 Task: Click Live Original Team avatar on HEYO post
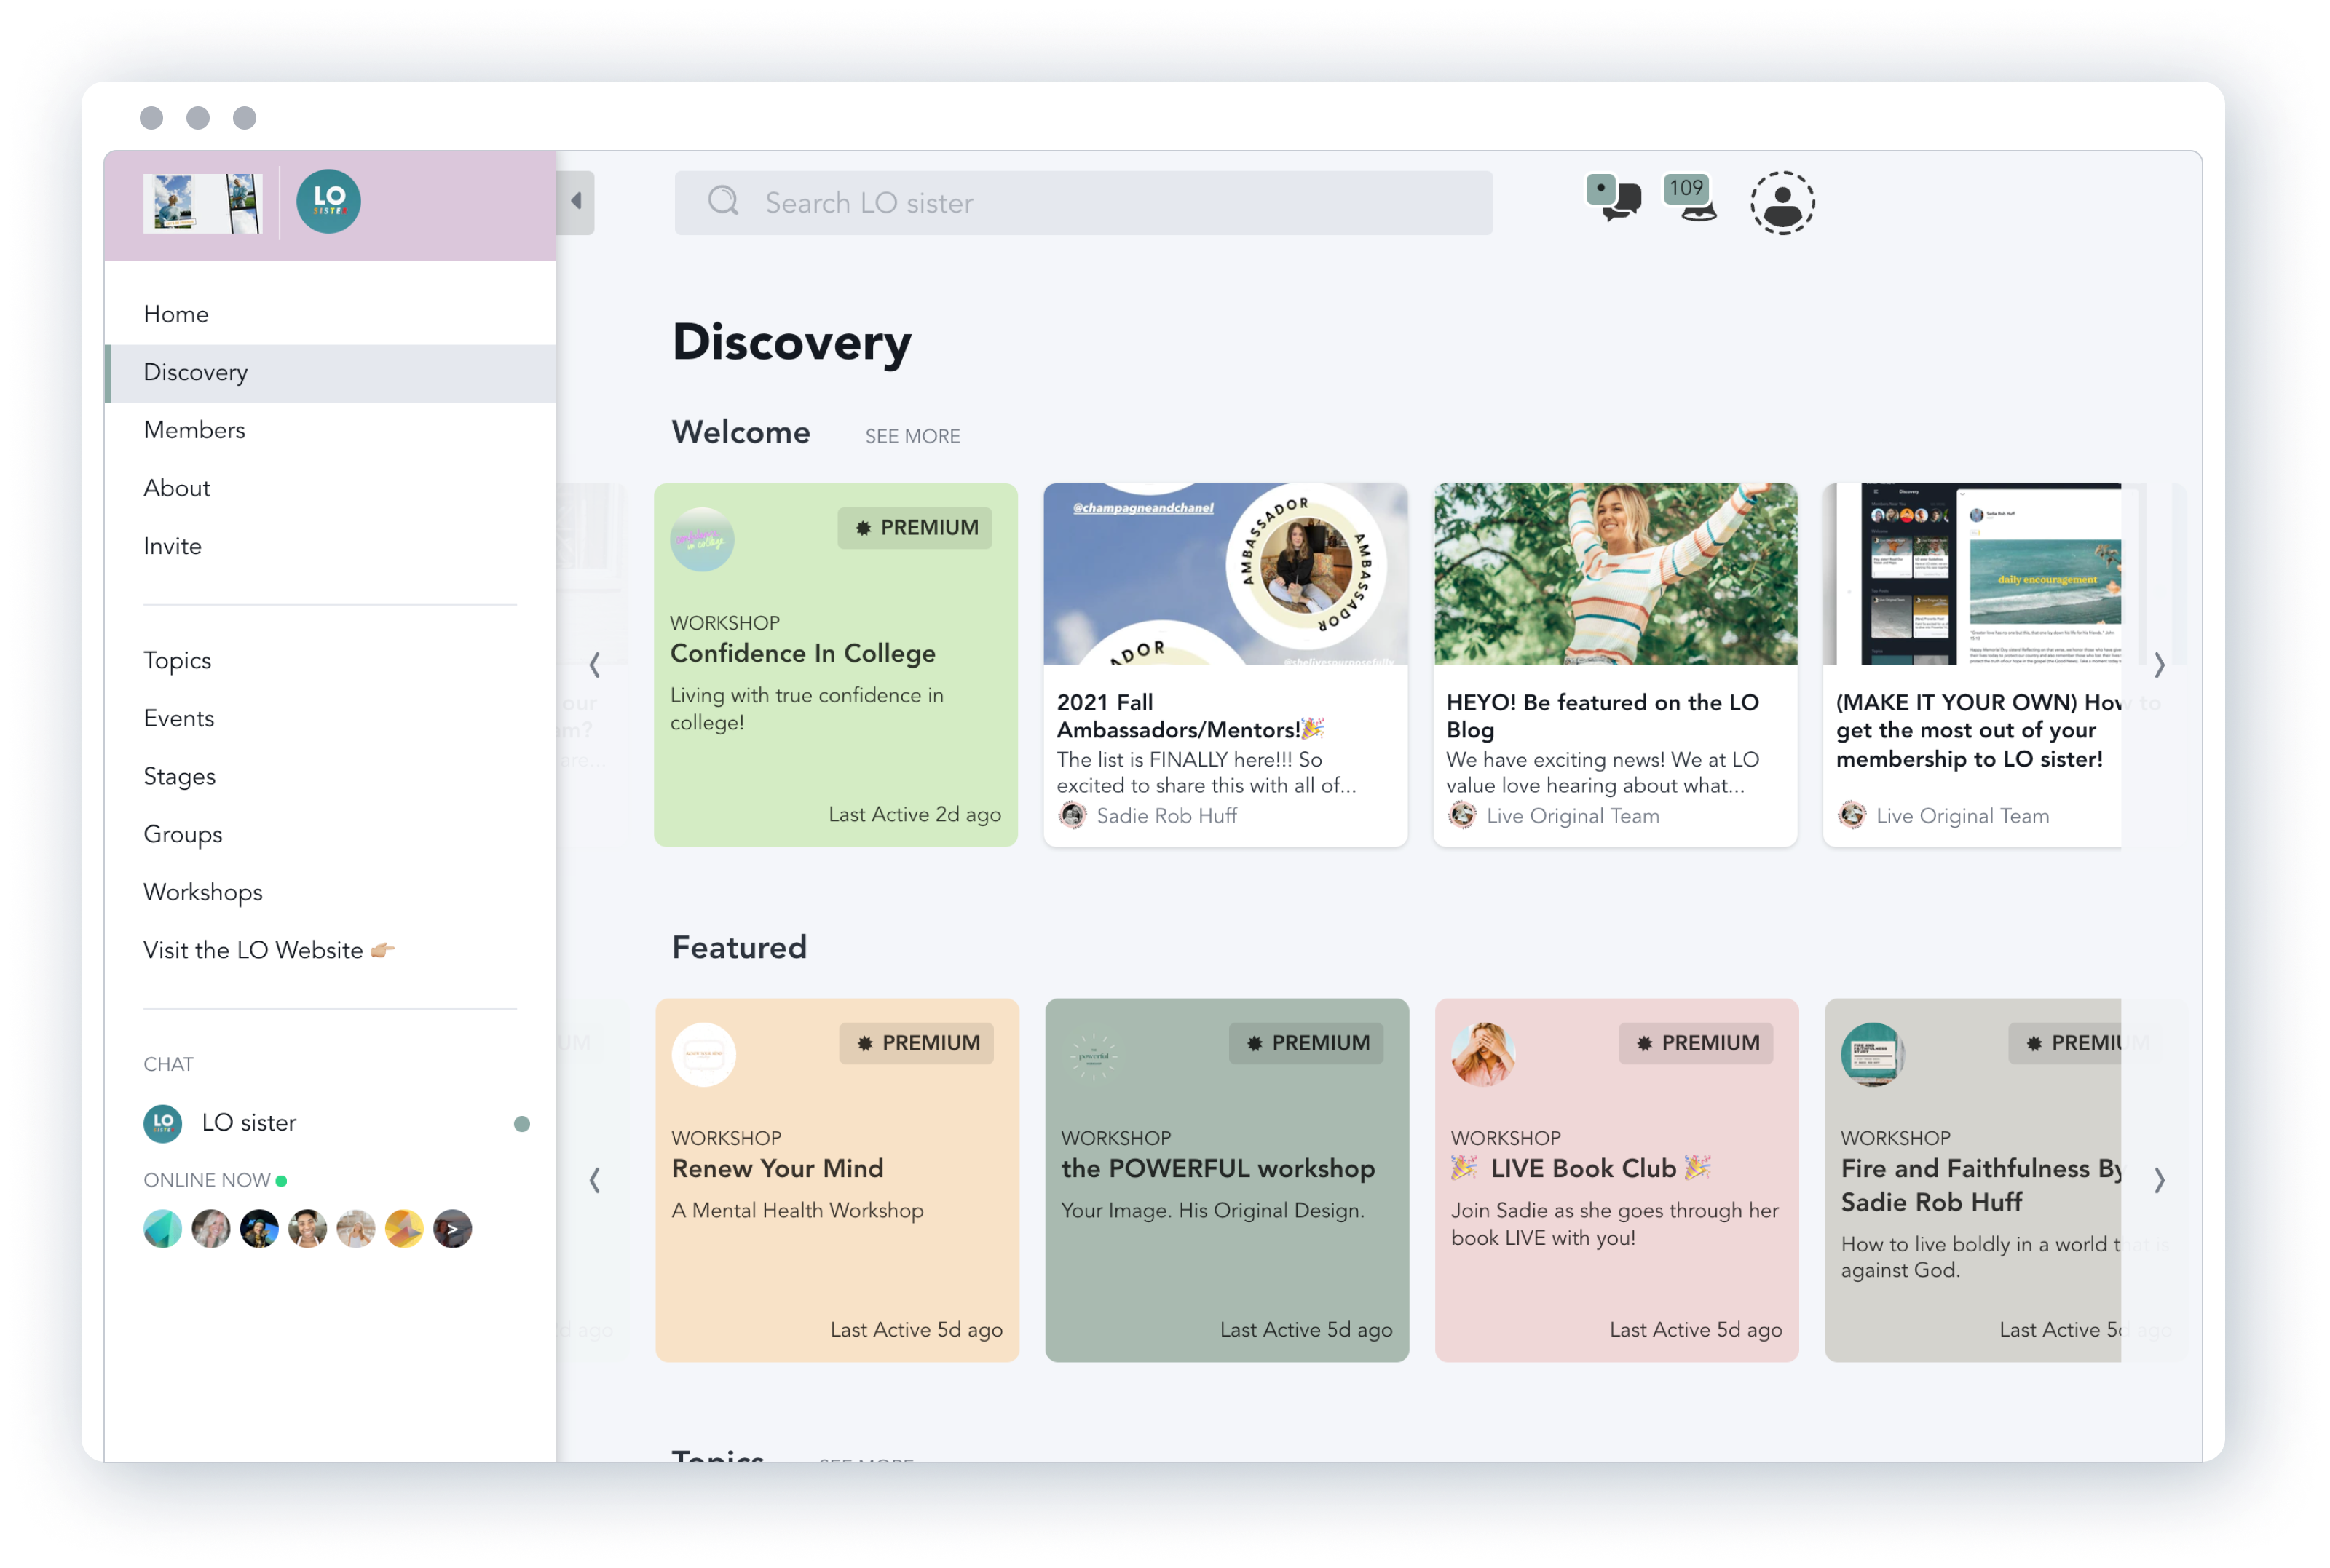[x=1462, y=815]
